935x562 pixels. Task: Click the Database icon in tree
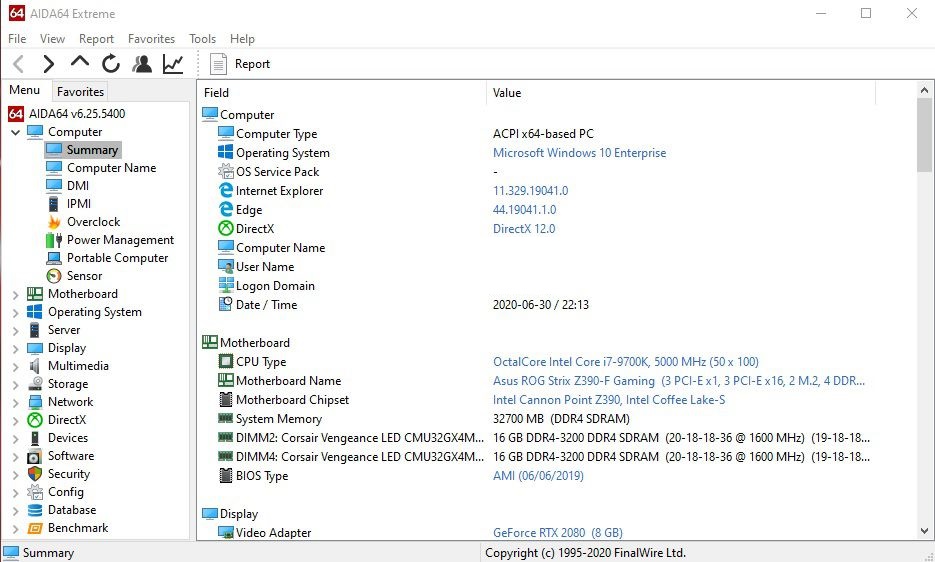35,510
